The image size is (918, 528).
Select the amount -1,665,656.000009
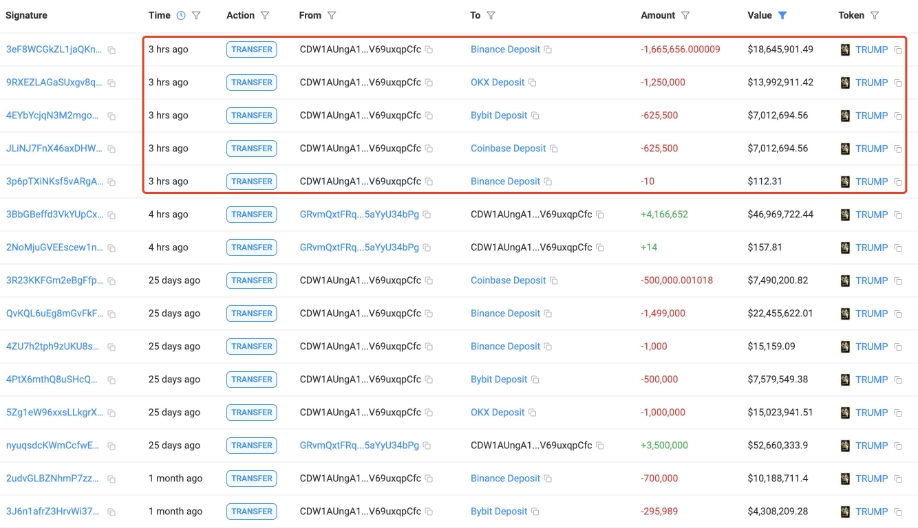click(680, 50)
